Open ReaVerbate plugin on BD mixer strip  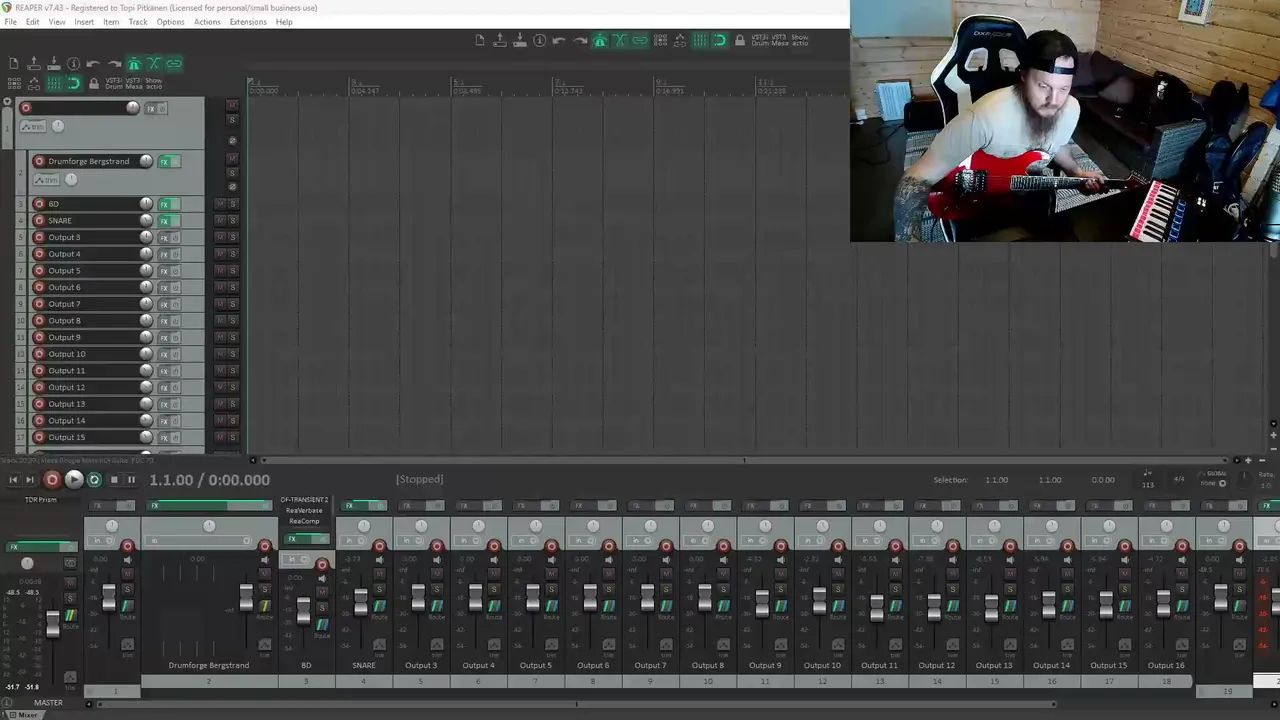[304, 510]
